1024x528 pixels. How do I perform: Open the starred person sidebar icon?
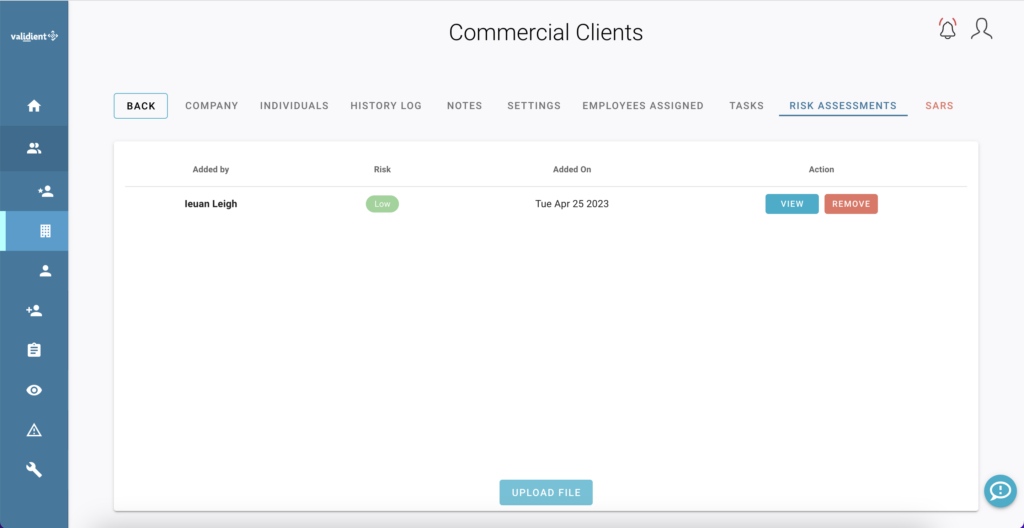pyautogui.click(x=45, y=191)
